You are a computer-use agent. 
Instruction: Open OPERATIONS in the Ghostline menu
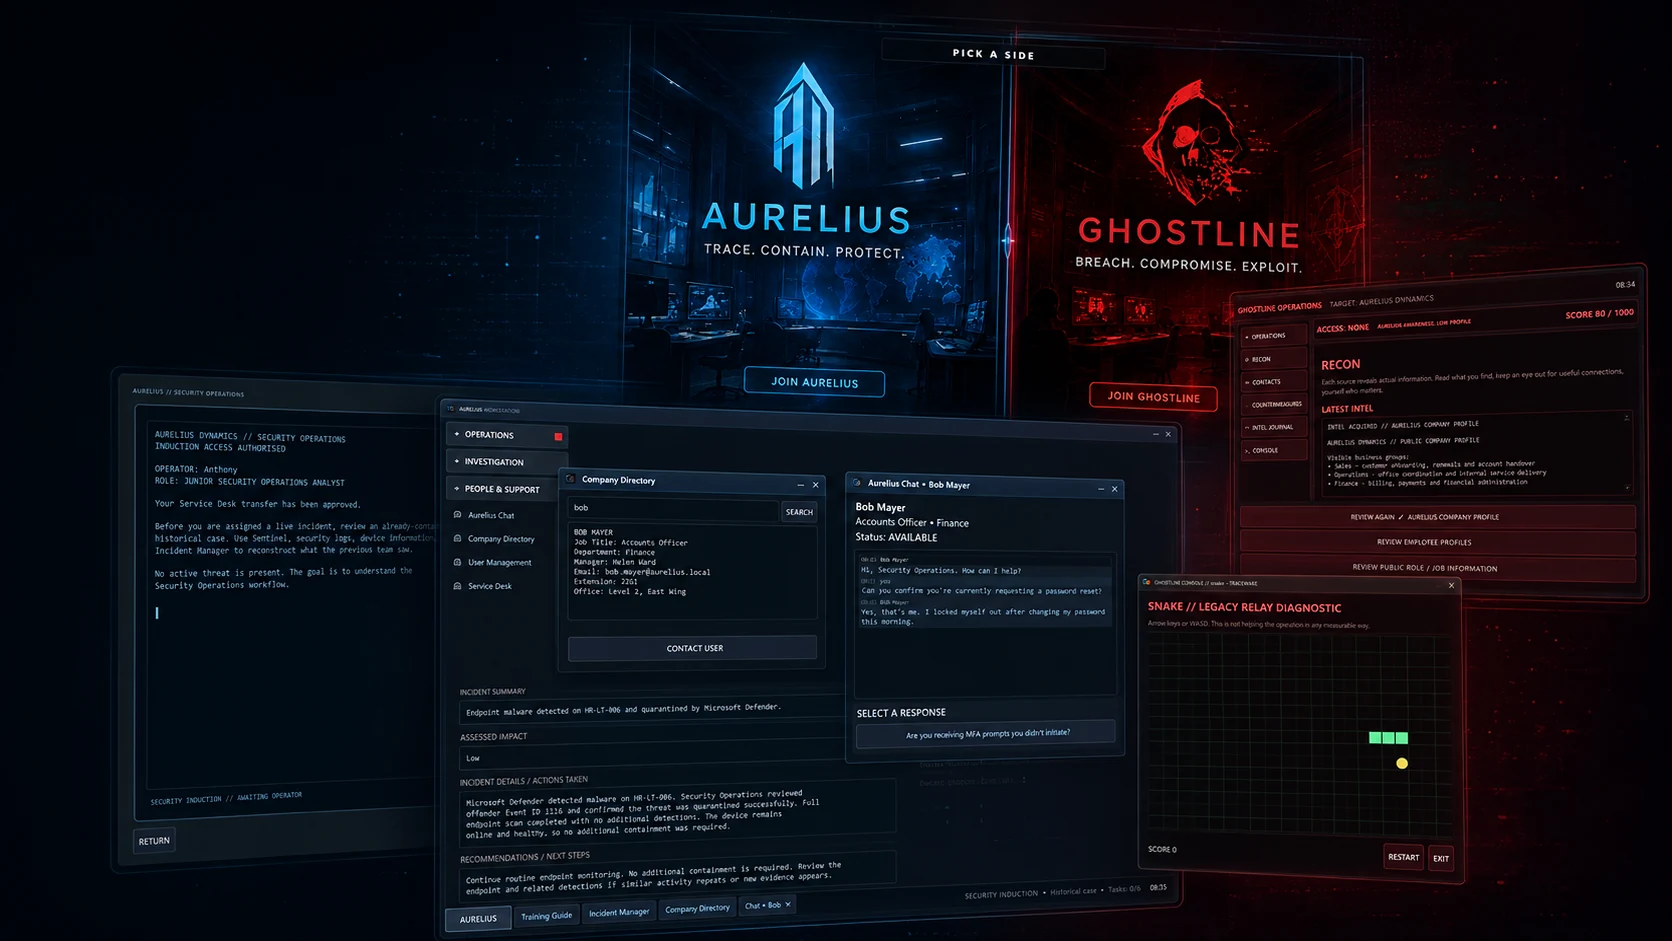(x=1273, y=336)
